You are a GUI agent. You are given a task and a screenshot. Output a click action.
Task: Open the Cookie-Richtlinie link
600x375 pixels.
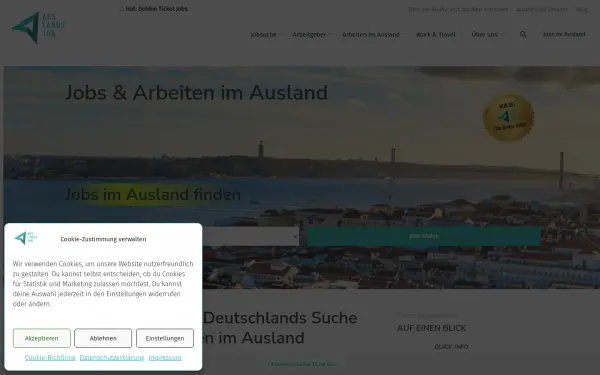click(50, 358)
